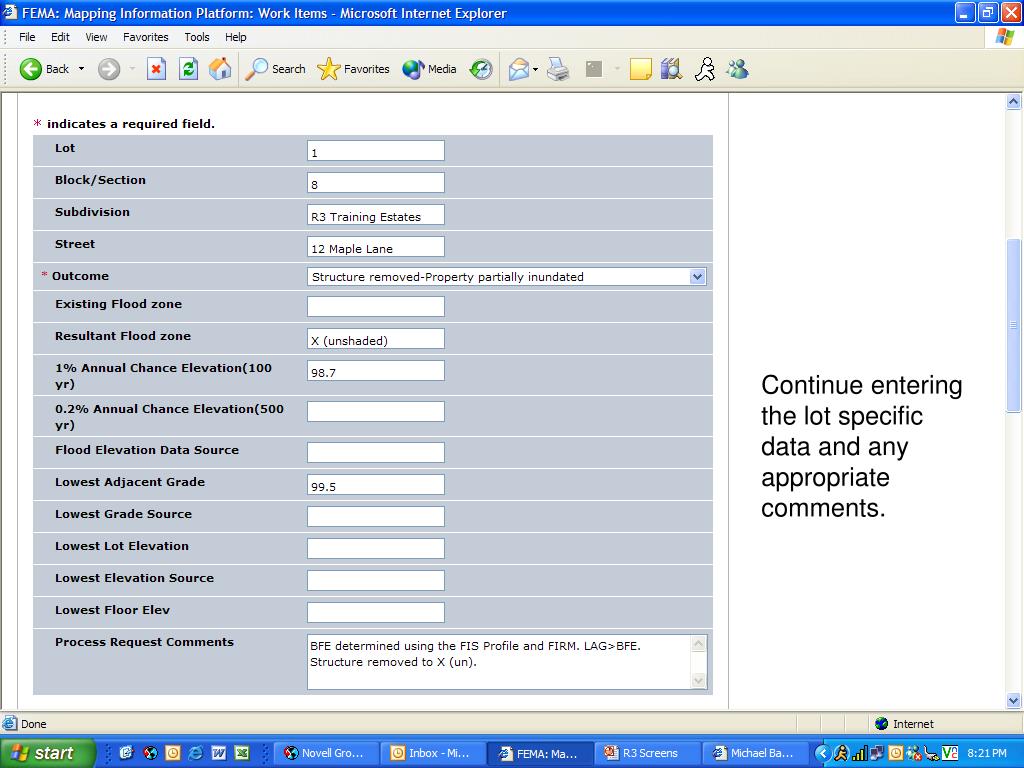
Task: Click the Street field with 12 Maple Lane
Action: click(376, 246)
